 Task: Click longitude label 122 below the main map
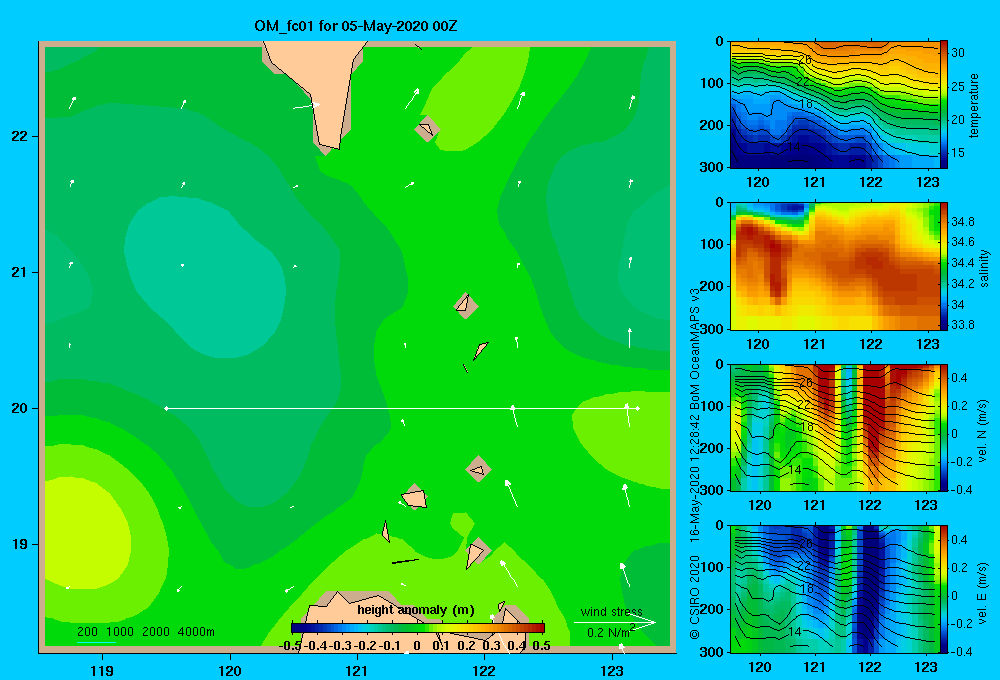[484, 670]
